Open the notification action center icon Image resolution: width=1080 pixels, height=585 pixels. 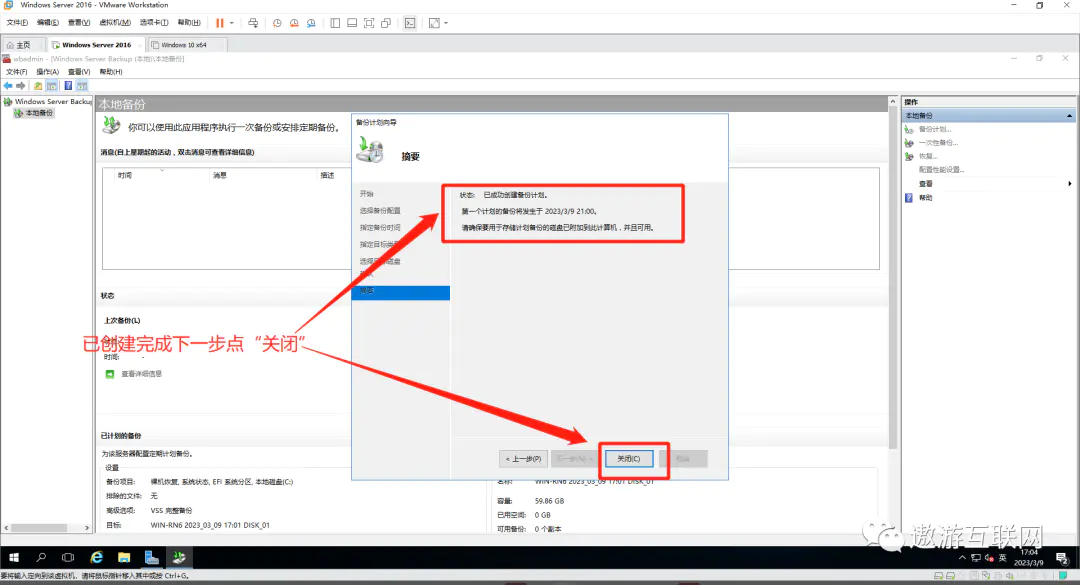(x=1062, y=558)
